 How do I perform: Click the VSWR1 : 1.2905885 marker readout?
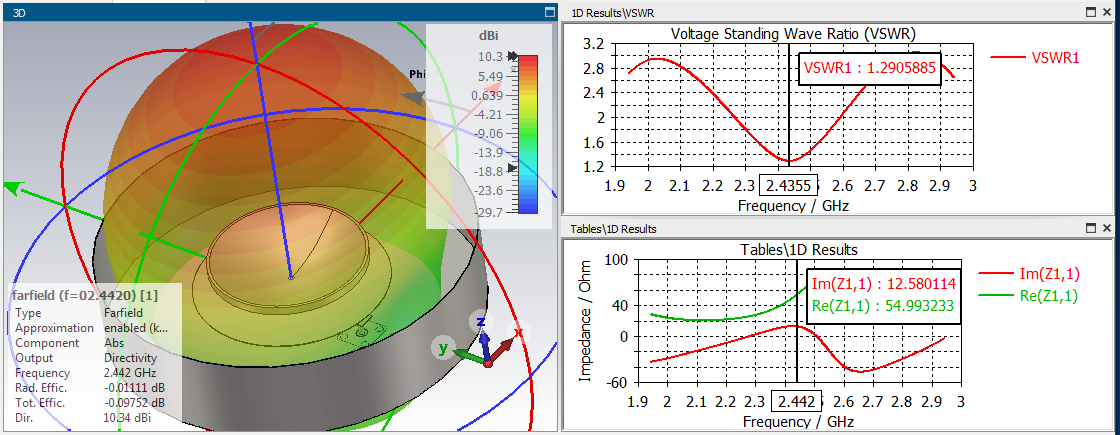click(869, 69)
